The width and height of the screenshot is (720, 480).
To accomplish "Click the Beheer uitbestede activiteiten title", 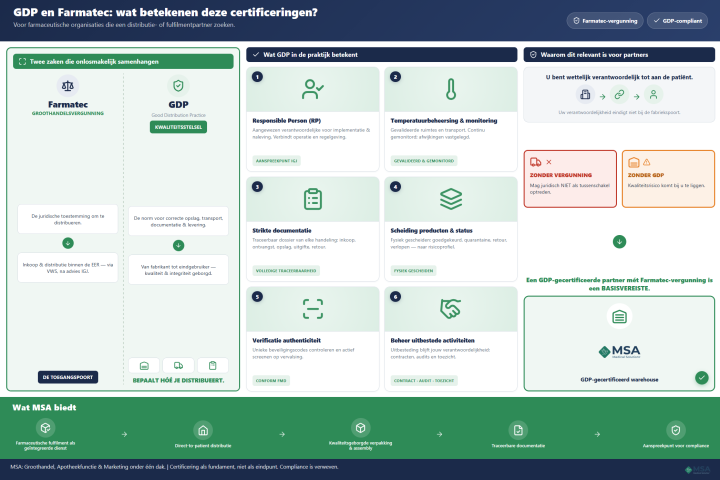I will pos(432,340).
